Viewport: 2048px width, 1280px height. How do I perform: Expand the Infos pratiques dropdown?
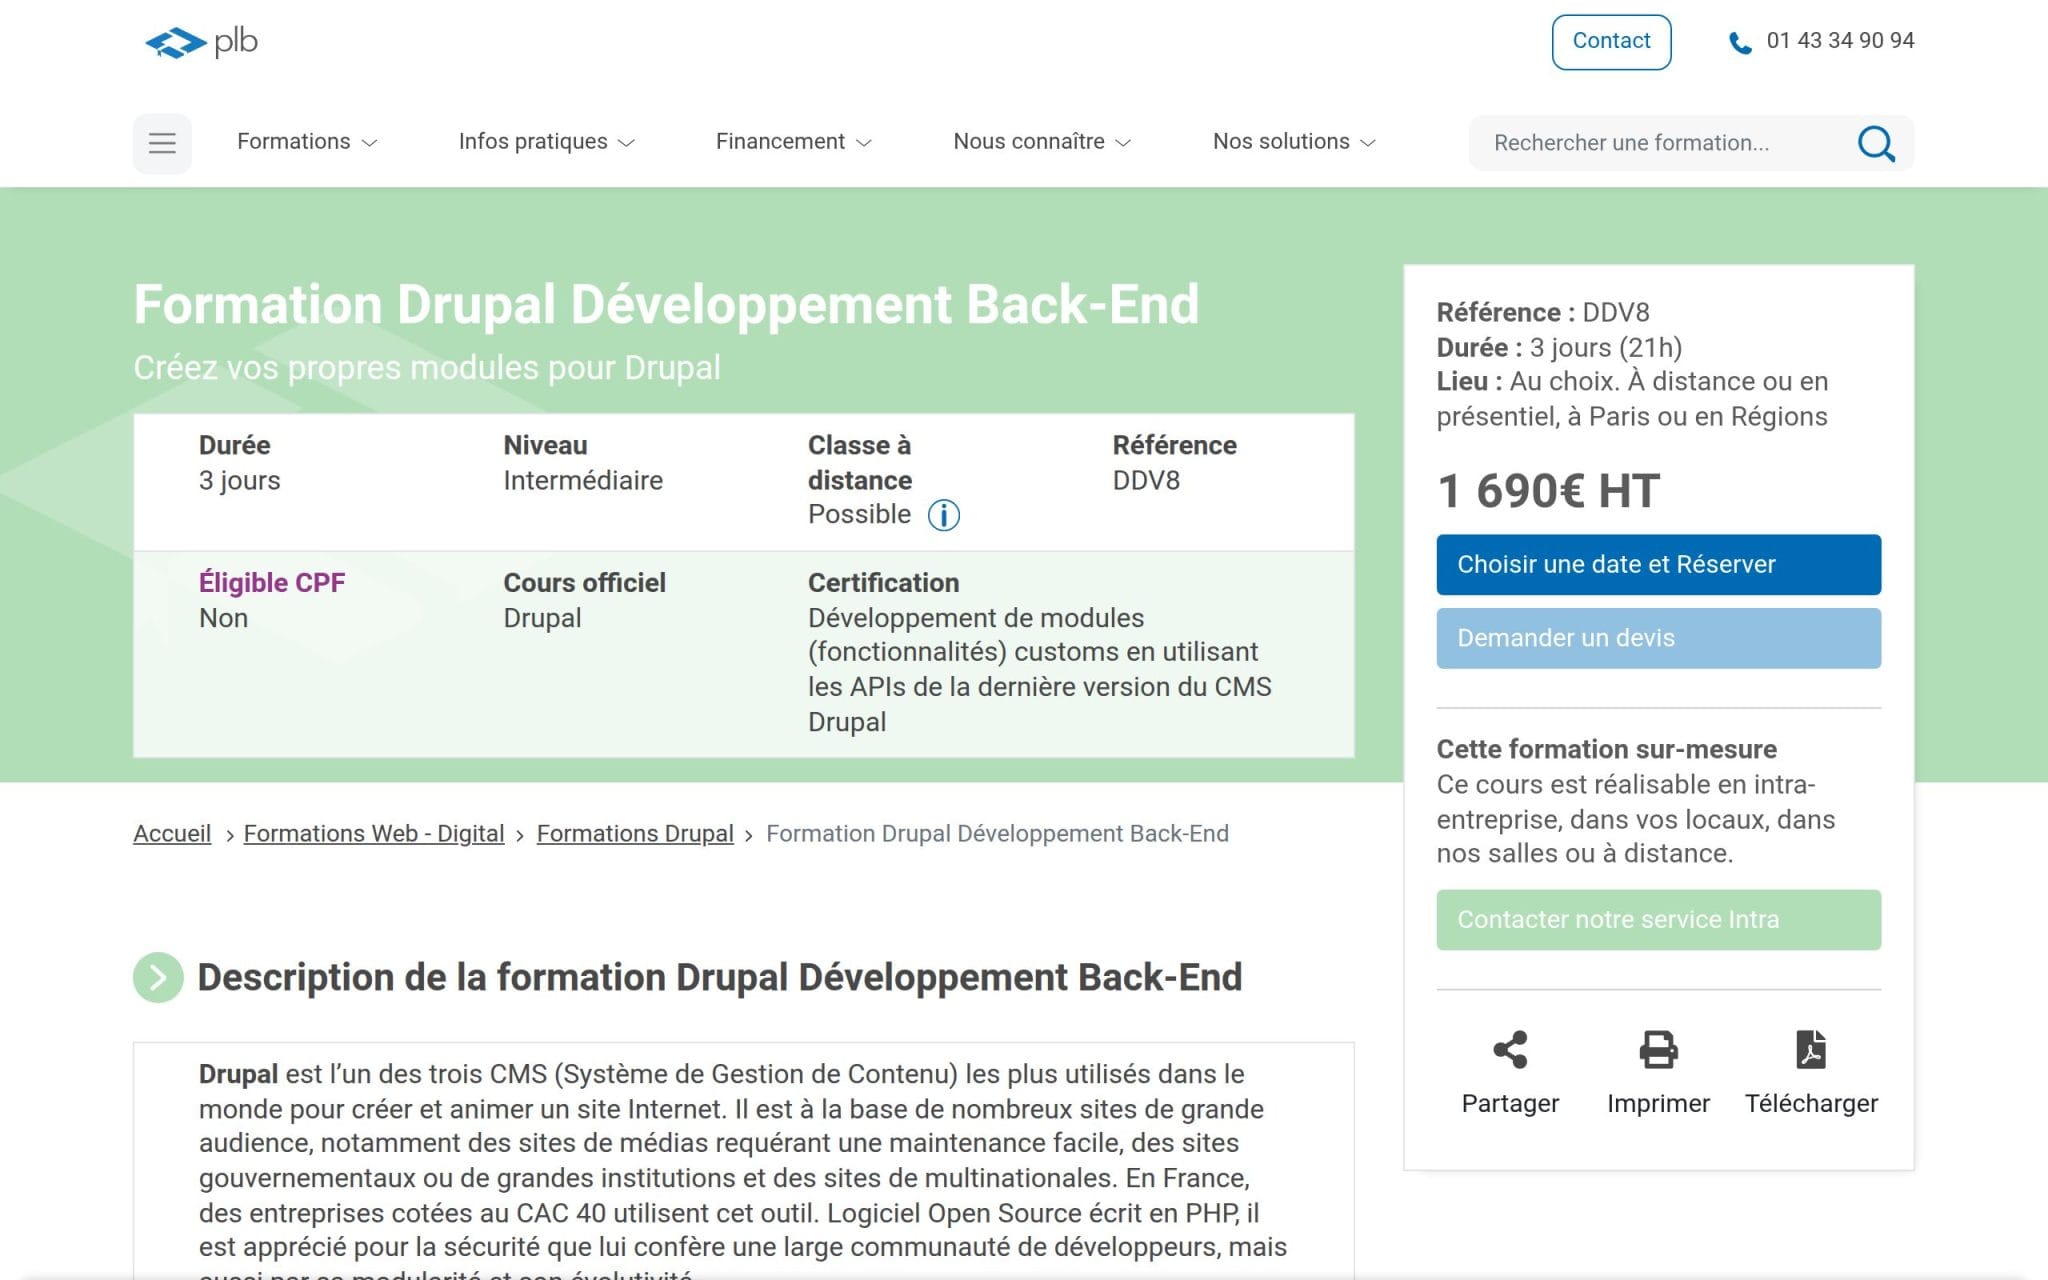[x=546, y=142]
